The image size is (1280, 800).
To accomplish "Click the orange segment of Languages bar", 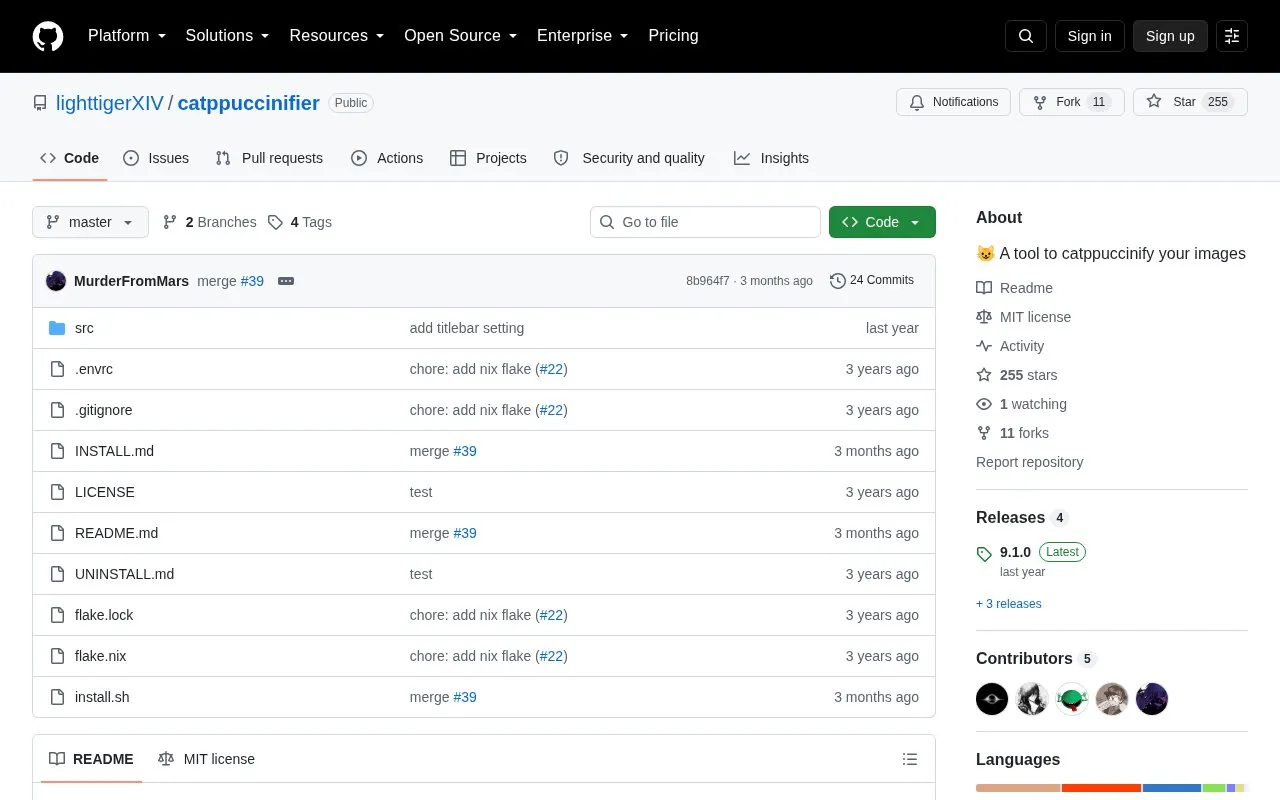I will click(x=1101, y=788).
